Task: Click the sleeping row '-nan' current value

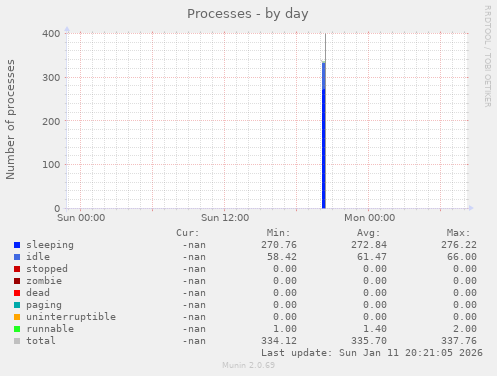Action: click(194, 245)
